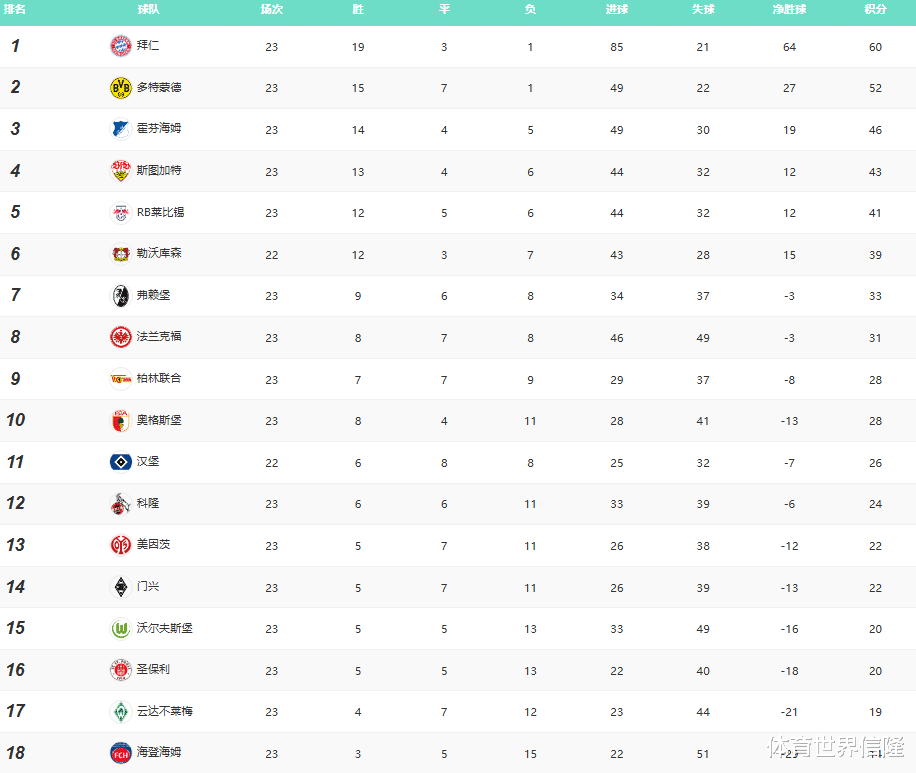This screenshot has width=916, height=773.
Task: Click the Bayern Munich club logo
Action: coord(120,46)
